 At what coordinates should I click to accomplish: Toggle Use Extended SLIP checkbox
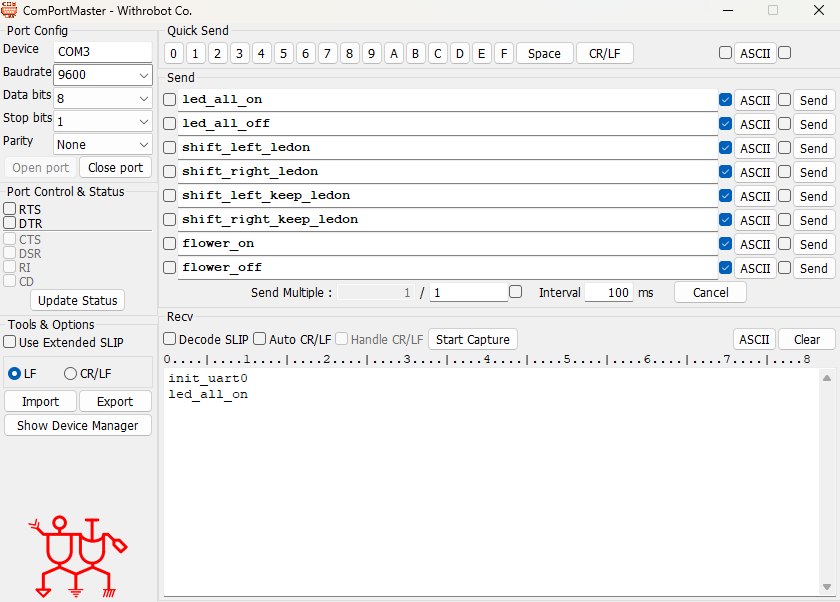10,342
